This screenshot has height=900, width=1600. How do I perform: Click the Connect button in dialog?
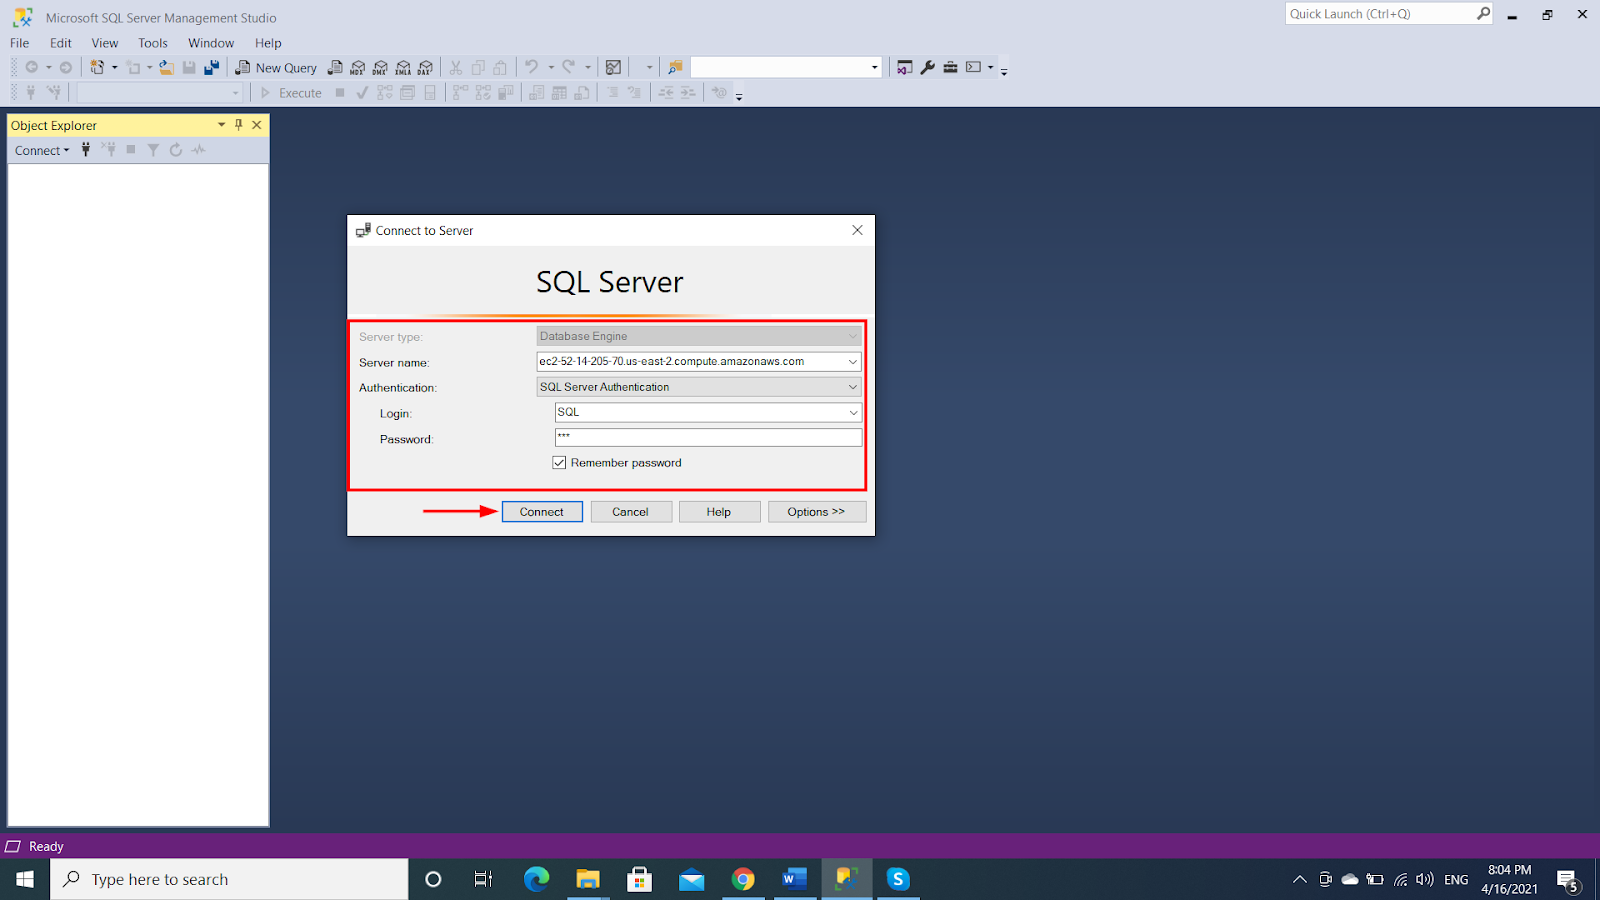pos(542,512)
